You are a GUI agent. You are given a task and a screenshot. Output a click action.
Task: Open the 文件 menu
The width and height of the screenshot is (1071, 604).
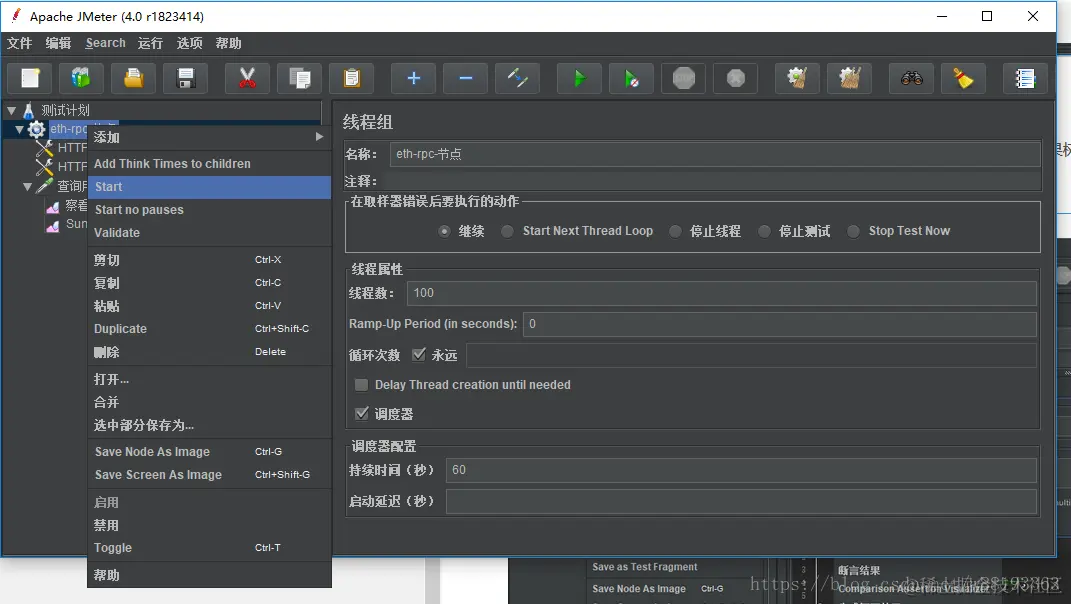pyautogui.click(x=19, y=43)
